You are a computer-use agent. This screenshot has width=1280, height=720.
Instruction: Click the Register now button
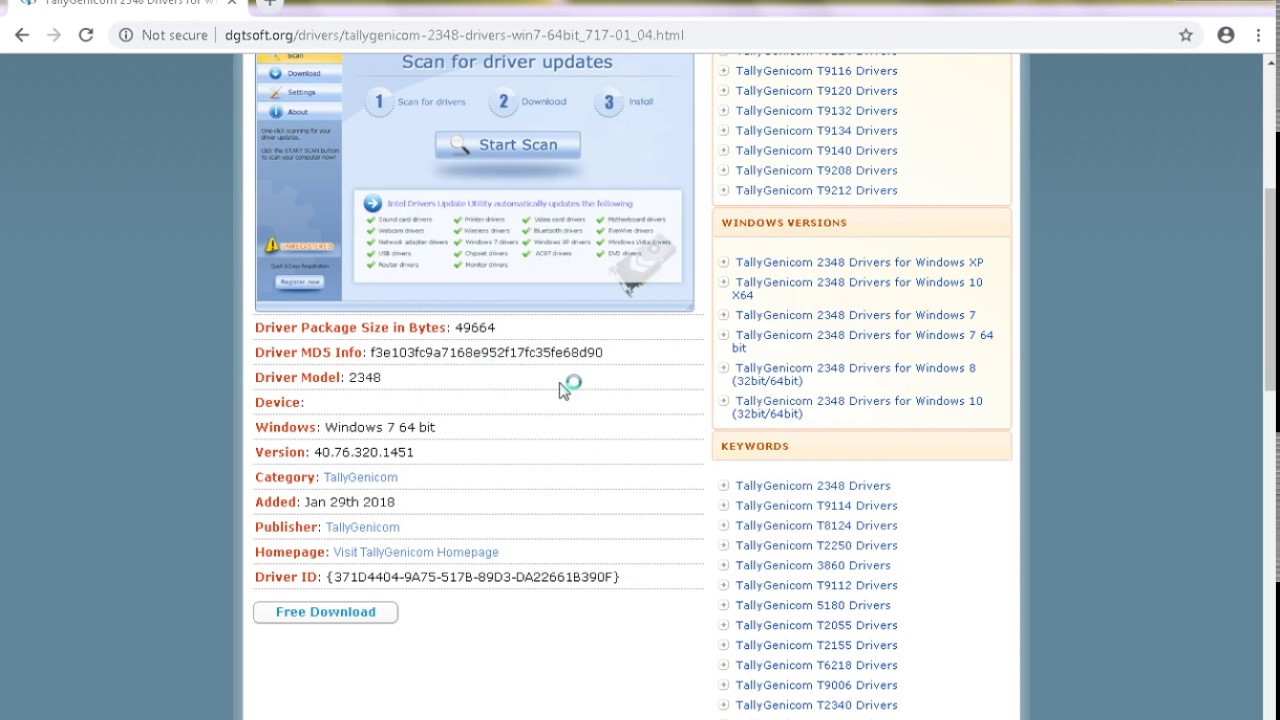click(x=300, y=282)
